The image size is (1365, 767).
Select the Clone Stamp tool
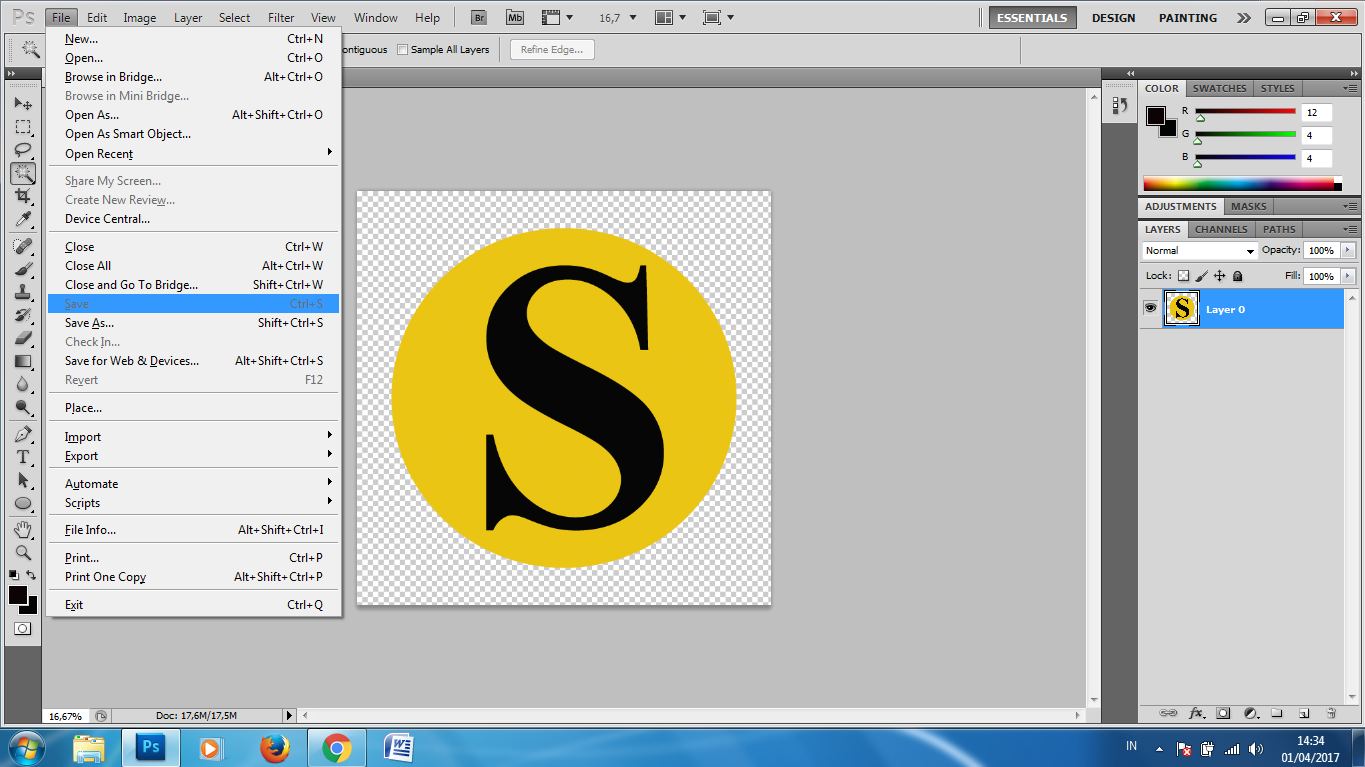coord(23,290)
